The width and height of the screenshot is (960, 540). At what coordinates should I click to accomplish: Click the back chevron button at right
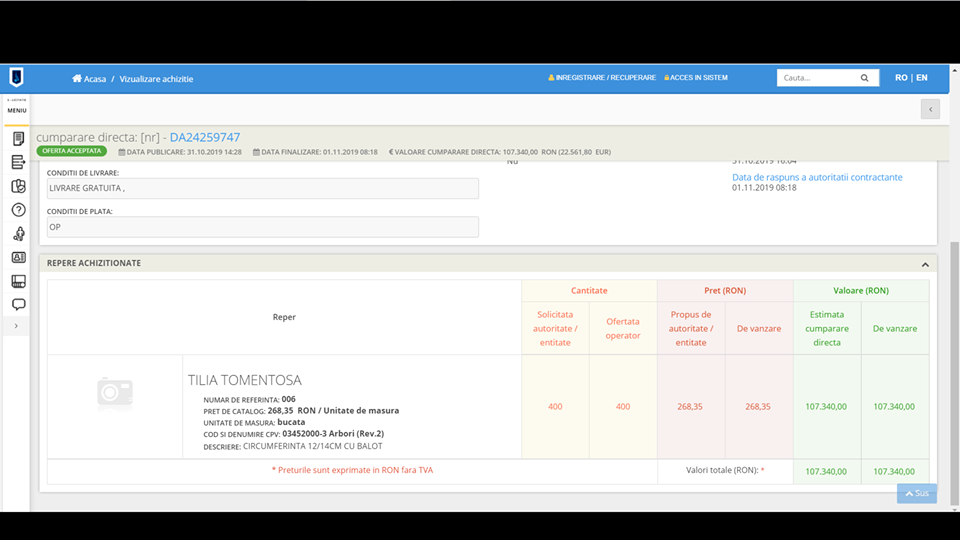click(930, 109)
